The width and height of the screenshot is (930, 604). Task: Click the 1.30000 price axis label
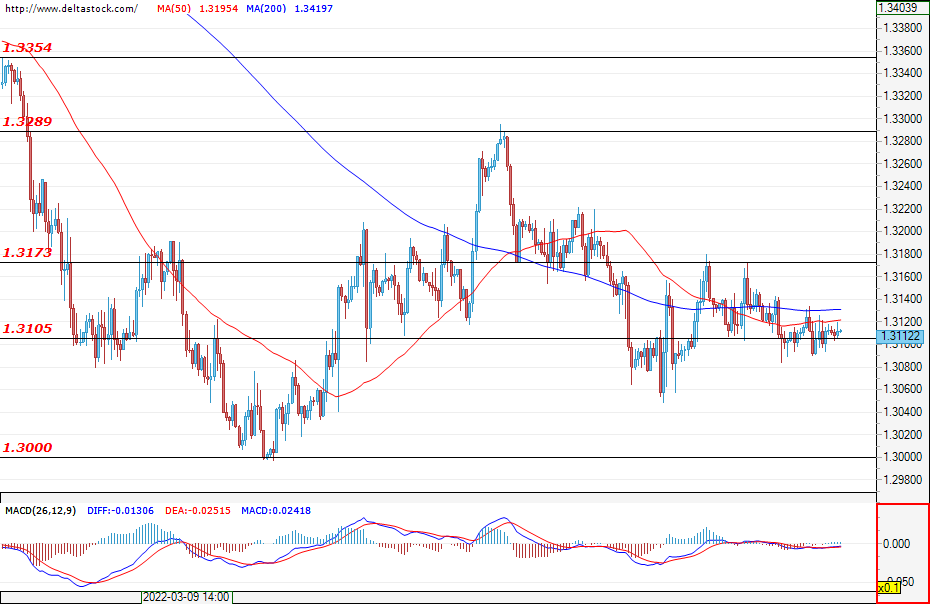[x=903, y=457]
